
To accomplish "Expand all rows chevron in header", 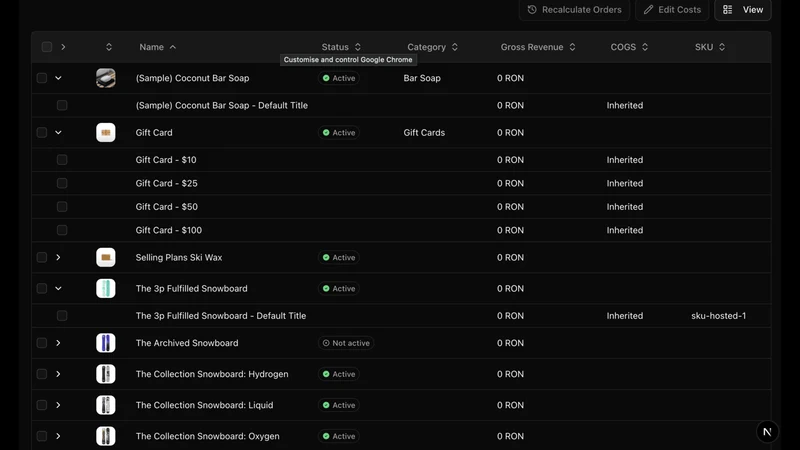I will [63, 47].
